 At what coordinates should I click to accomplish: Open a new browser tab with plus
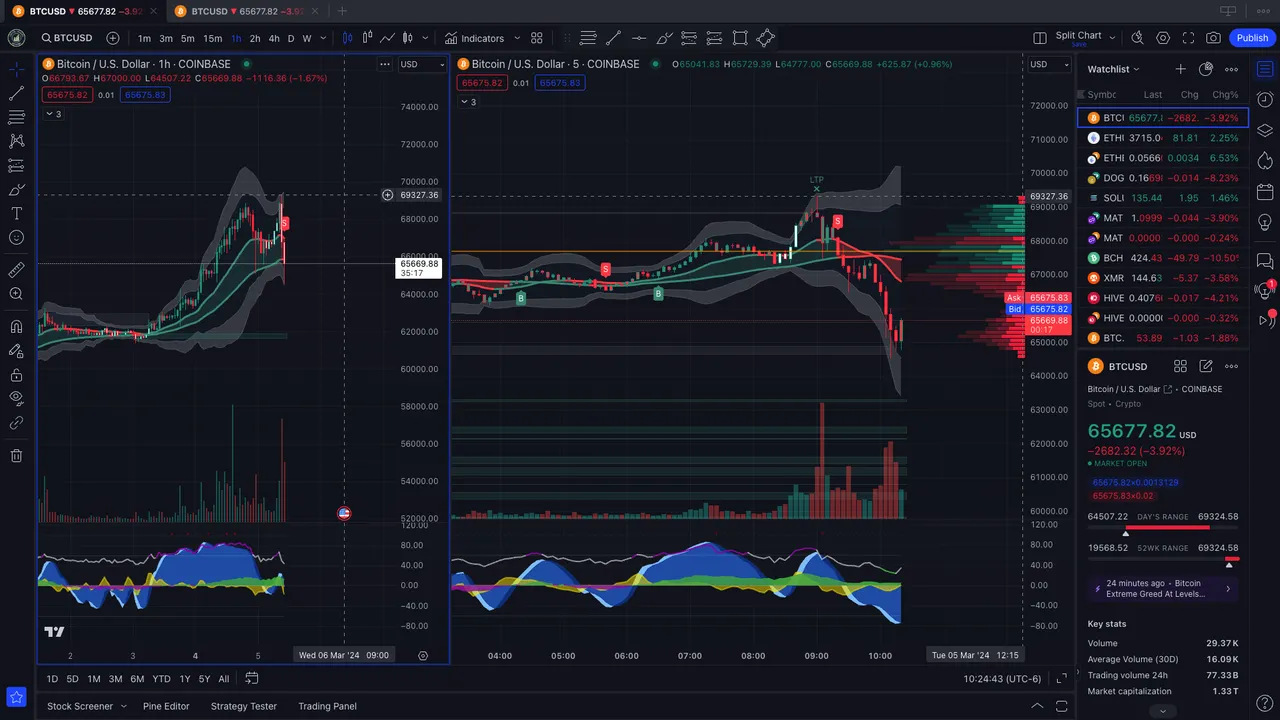tap(342, 11)
